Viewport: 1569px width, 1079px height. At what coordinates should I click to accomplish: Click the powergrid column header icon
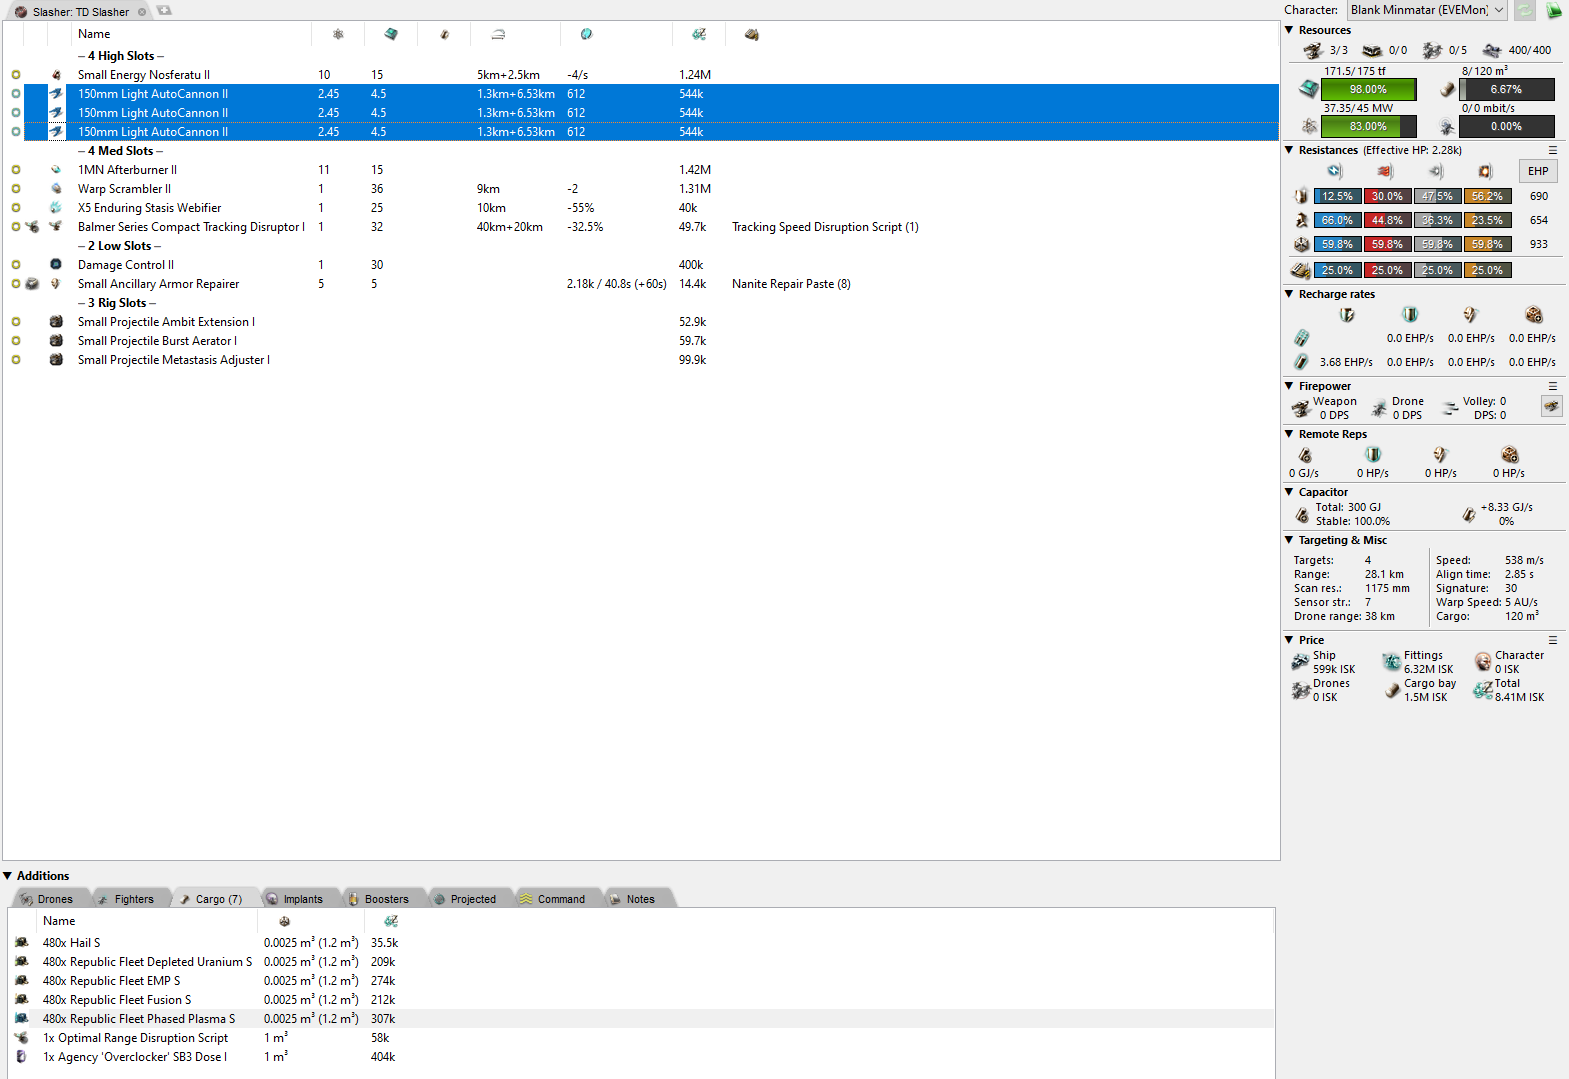coord(338,34)
